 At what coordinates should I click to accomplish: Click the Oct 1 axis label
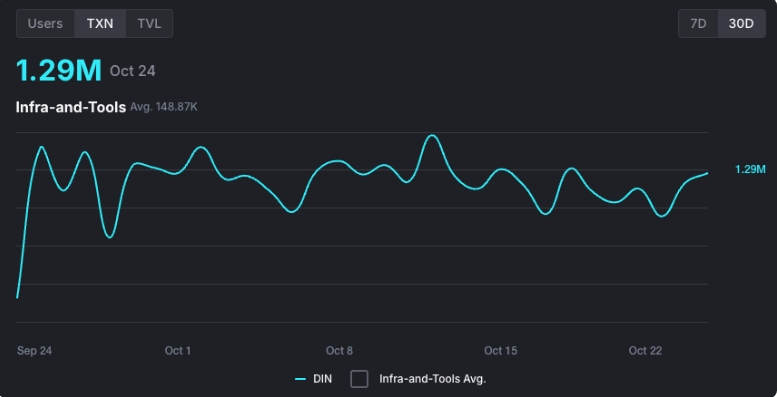[x=178, y=351]
